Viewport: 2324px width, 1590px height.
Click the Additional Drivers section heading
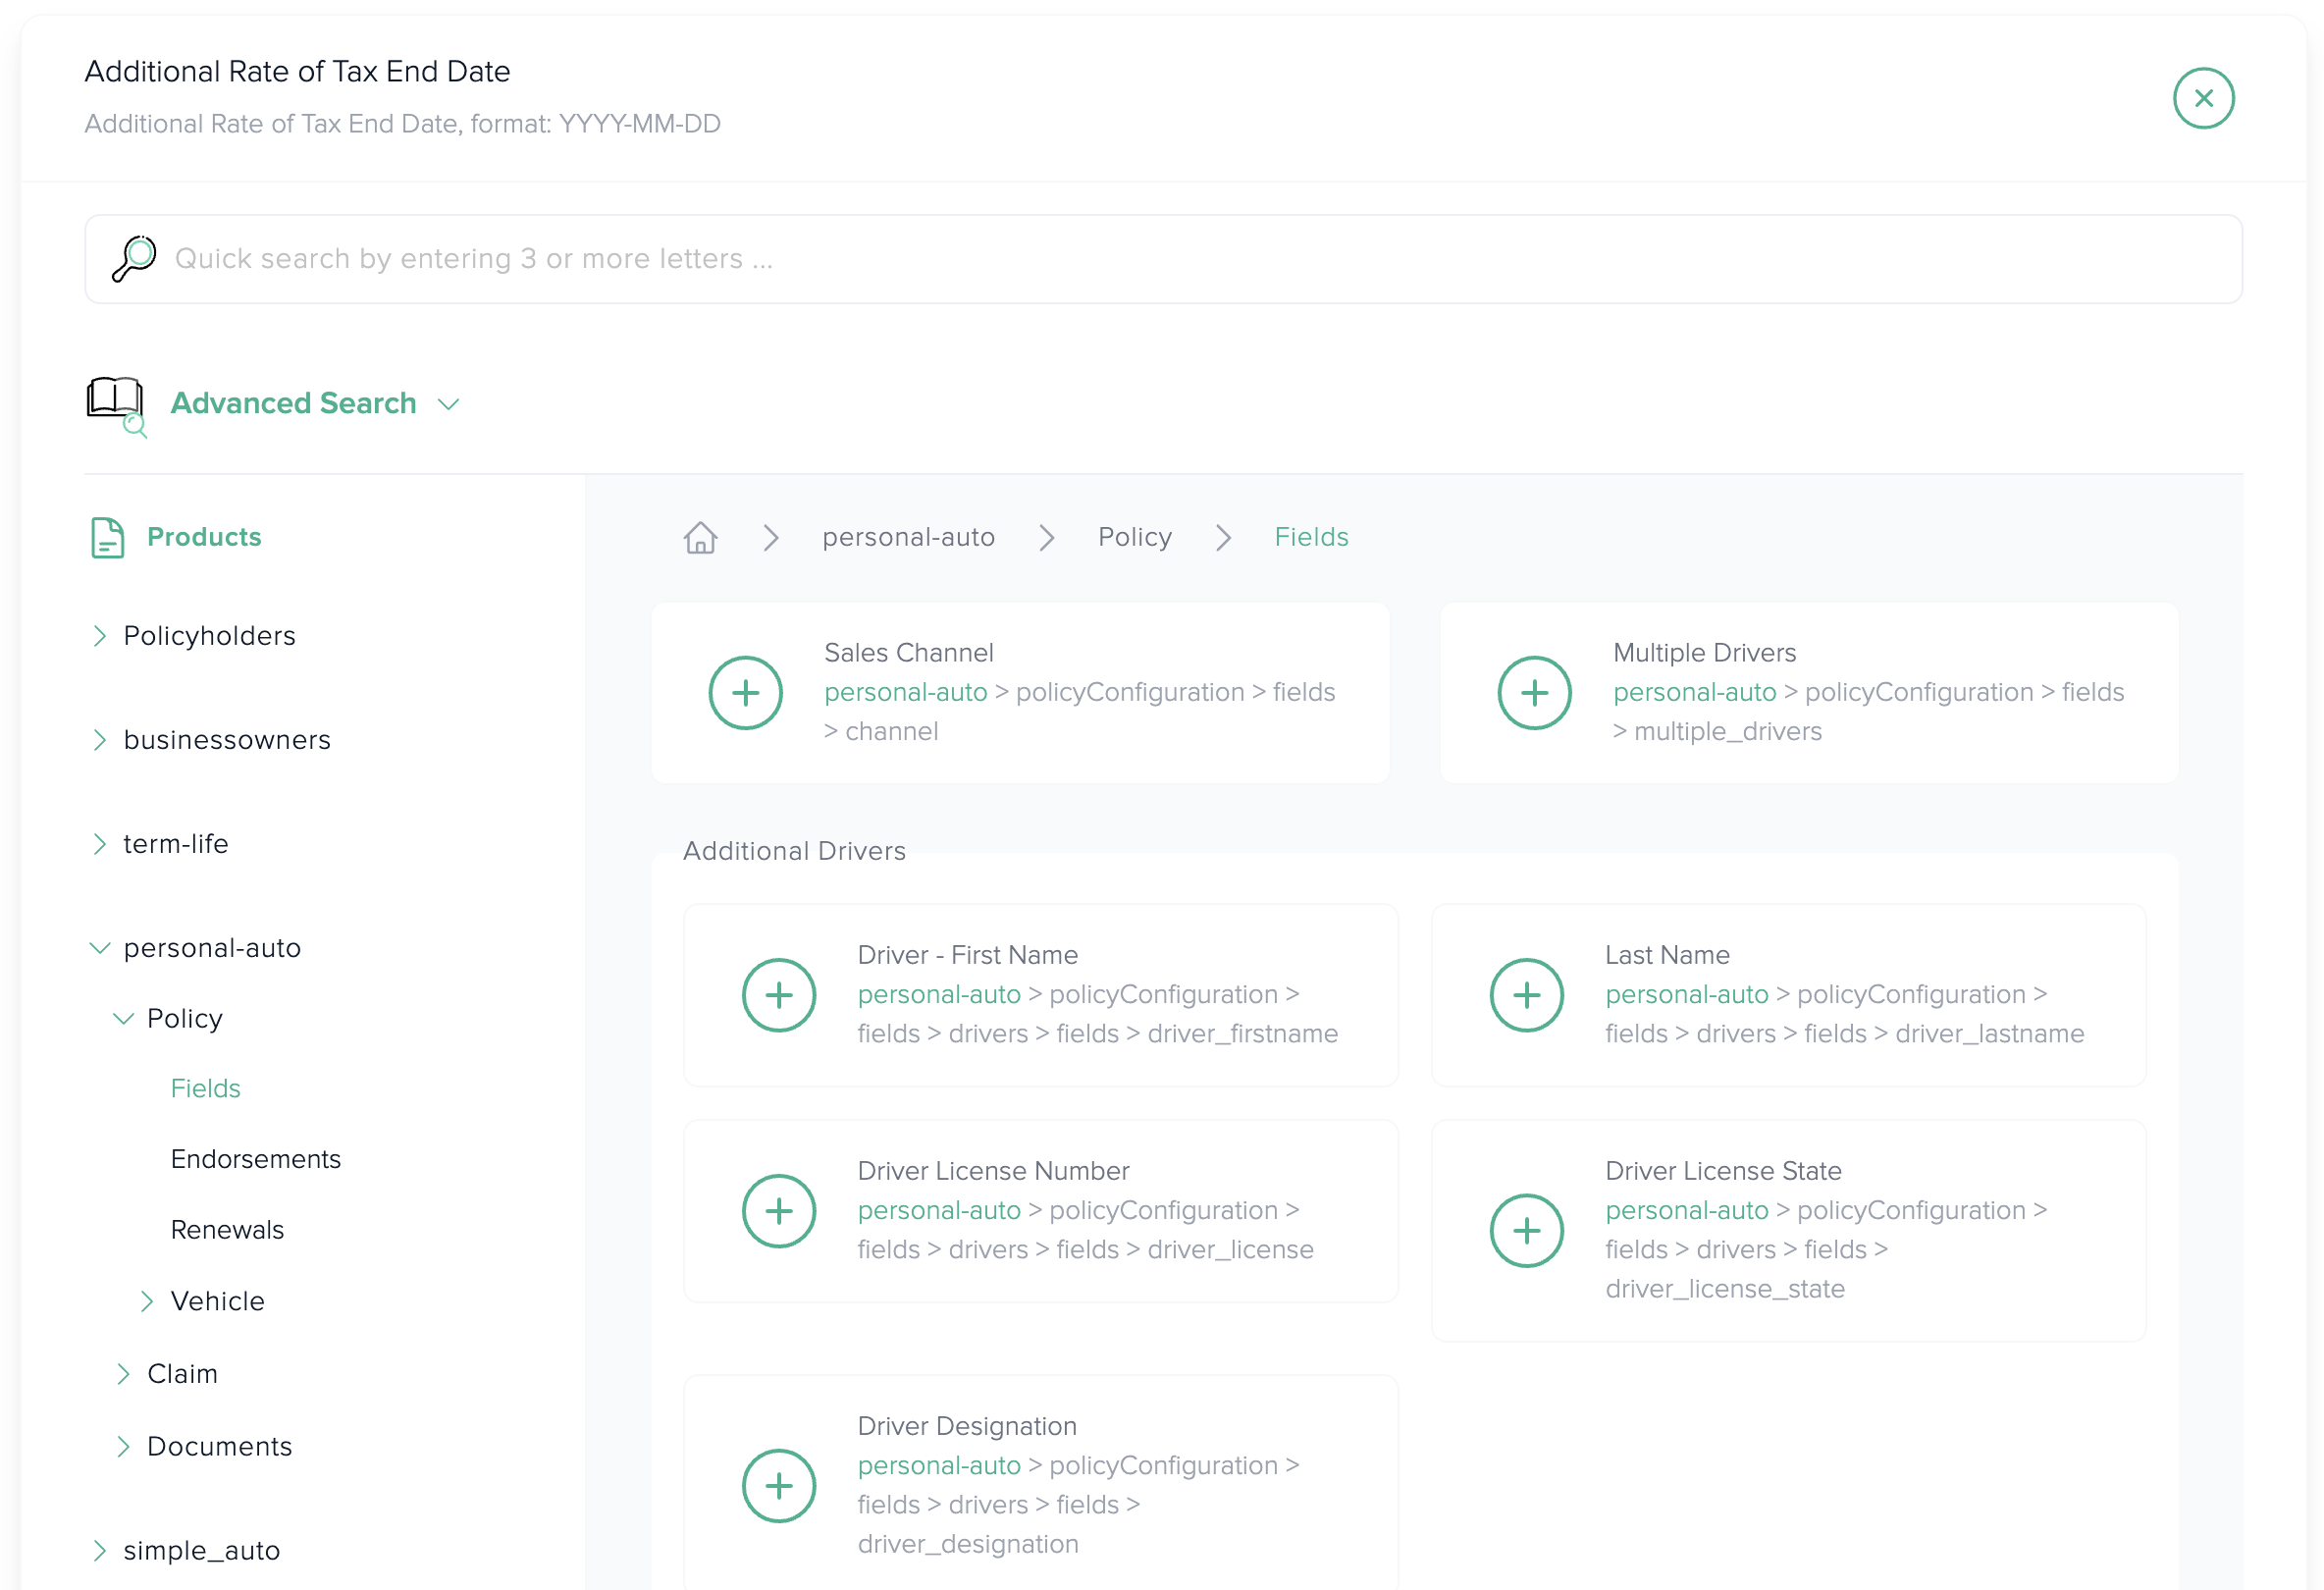click(794, 851)
